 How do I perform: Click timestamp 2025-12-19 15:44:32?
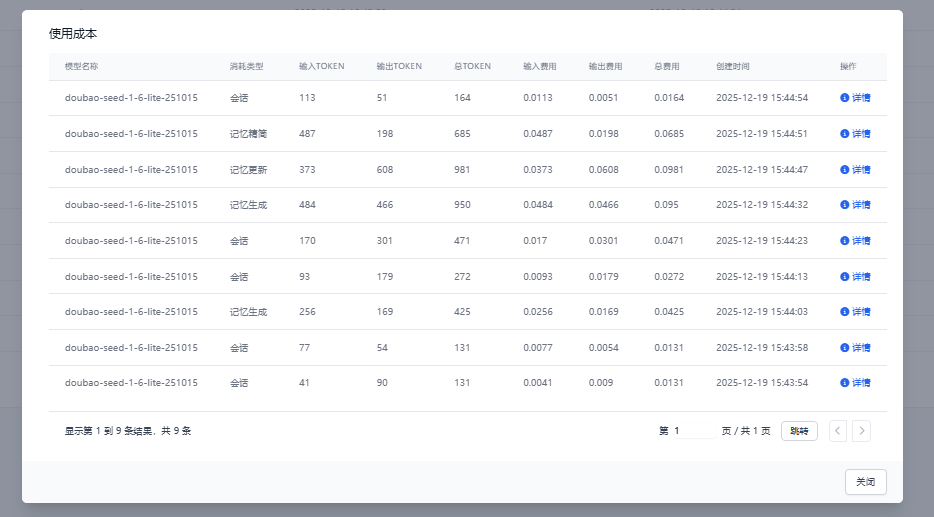tap(762, 205)
